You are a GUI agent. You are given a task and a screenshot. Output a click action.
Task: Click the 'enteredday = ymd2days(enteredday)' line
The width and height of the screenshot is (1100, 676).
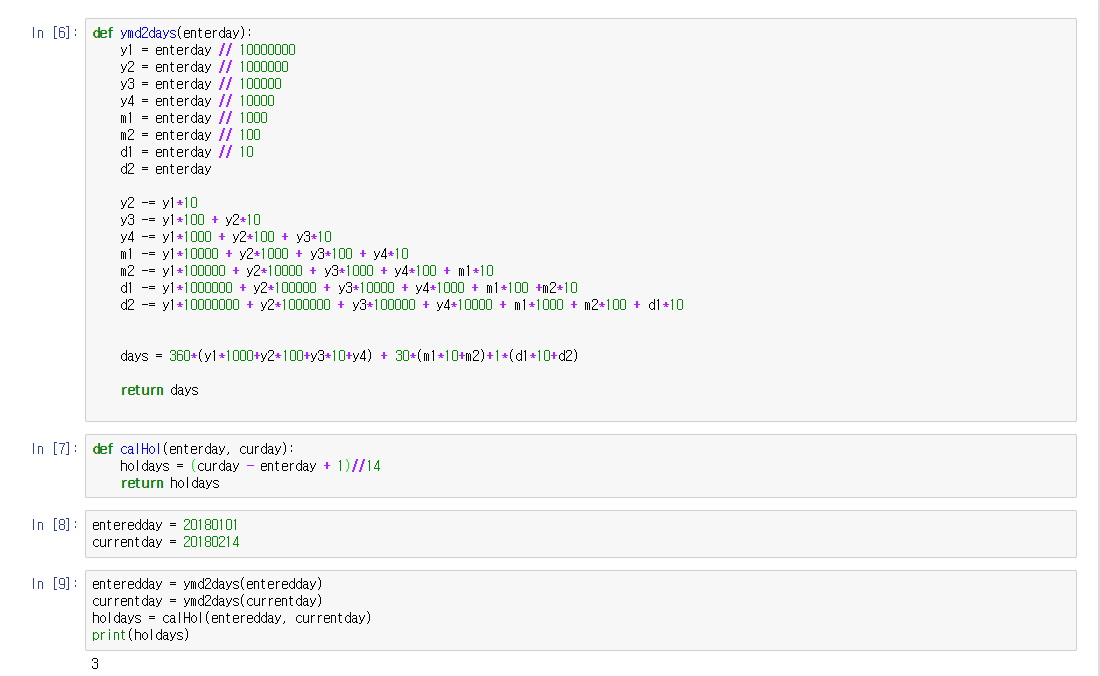207,583
